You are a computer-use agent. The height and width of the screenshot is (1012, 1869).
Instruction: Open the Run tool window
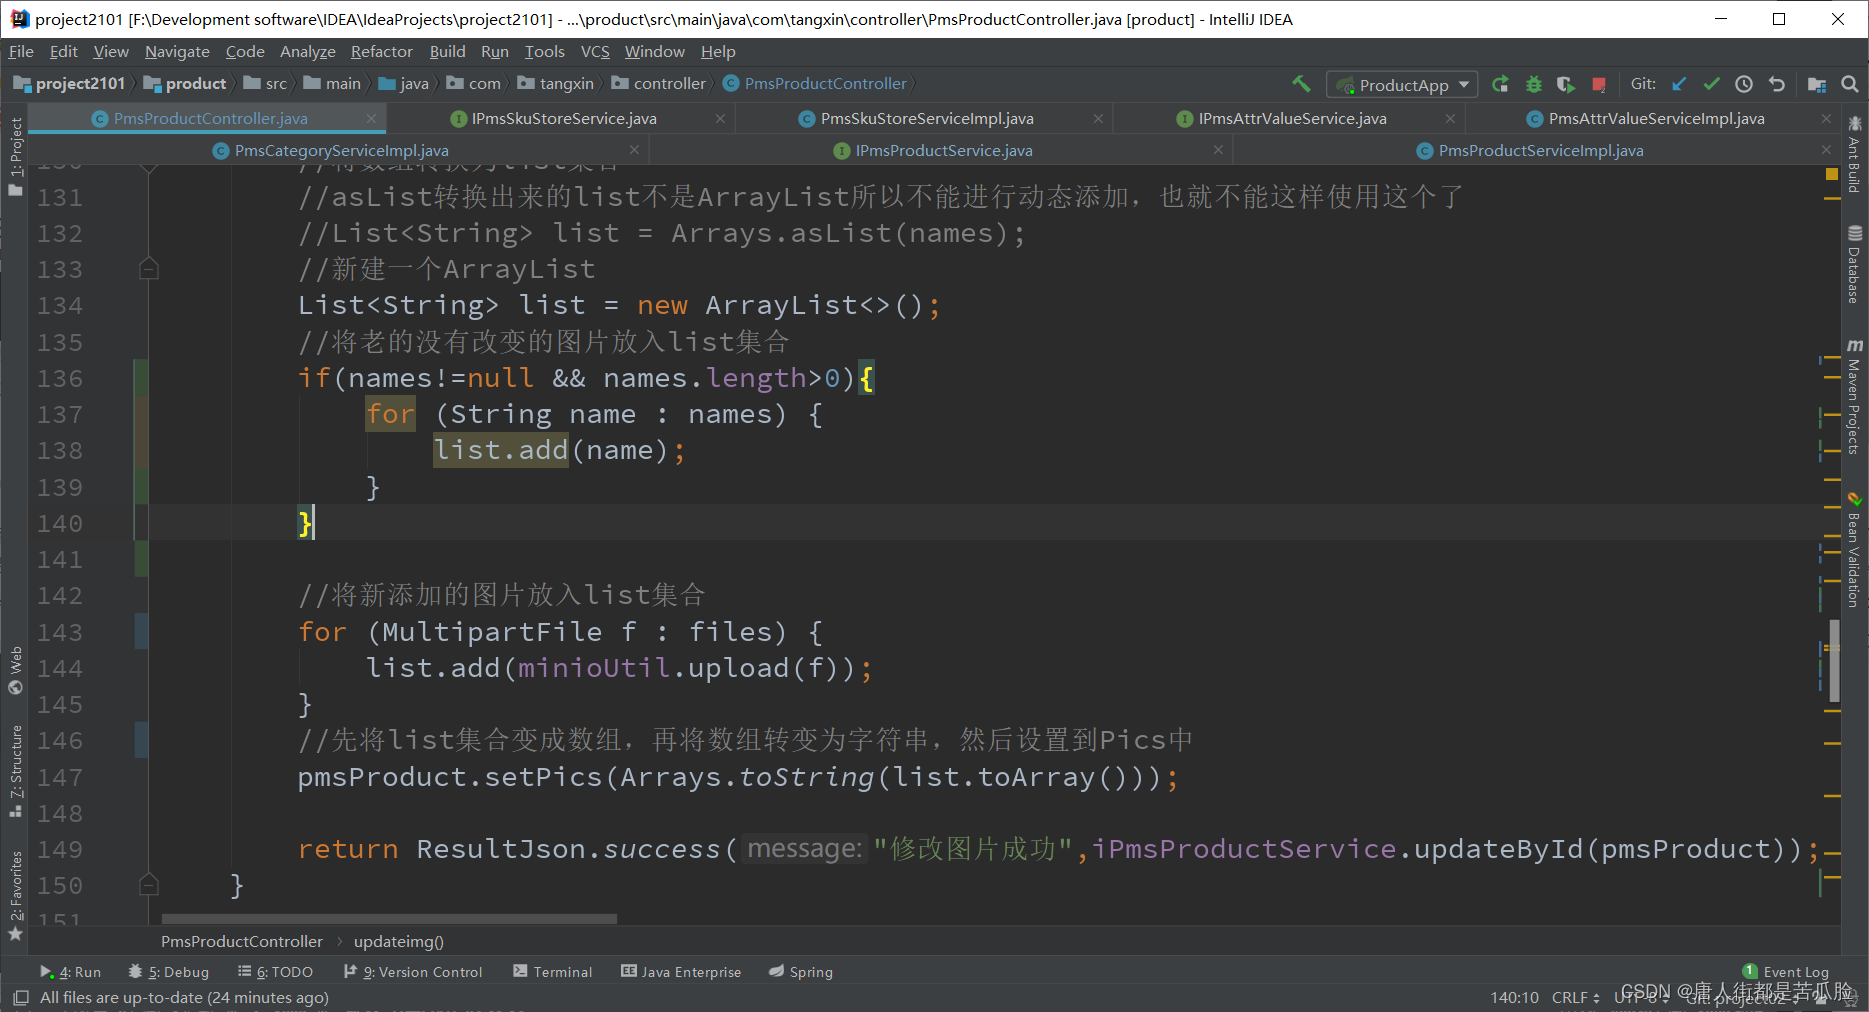point(70,972)
